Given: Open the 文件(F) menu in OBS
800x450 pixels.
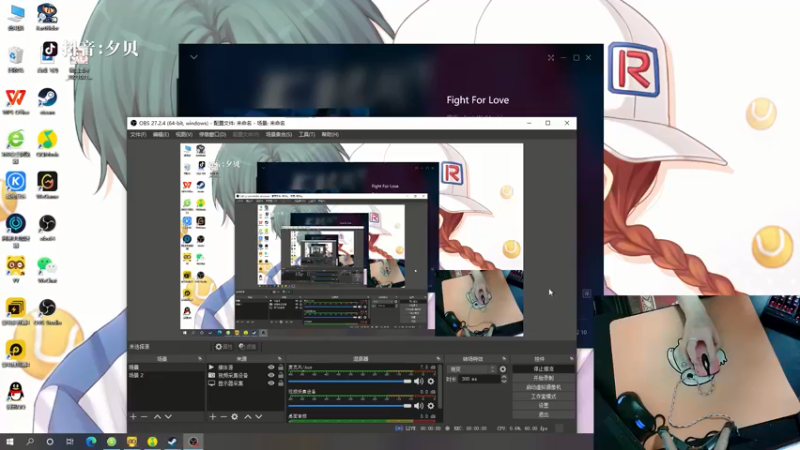Looking at the screenshot, I should (138, 135).
